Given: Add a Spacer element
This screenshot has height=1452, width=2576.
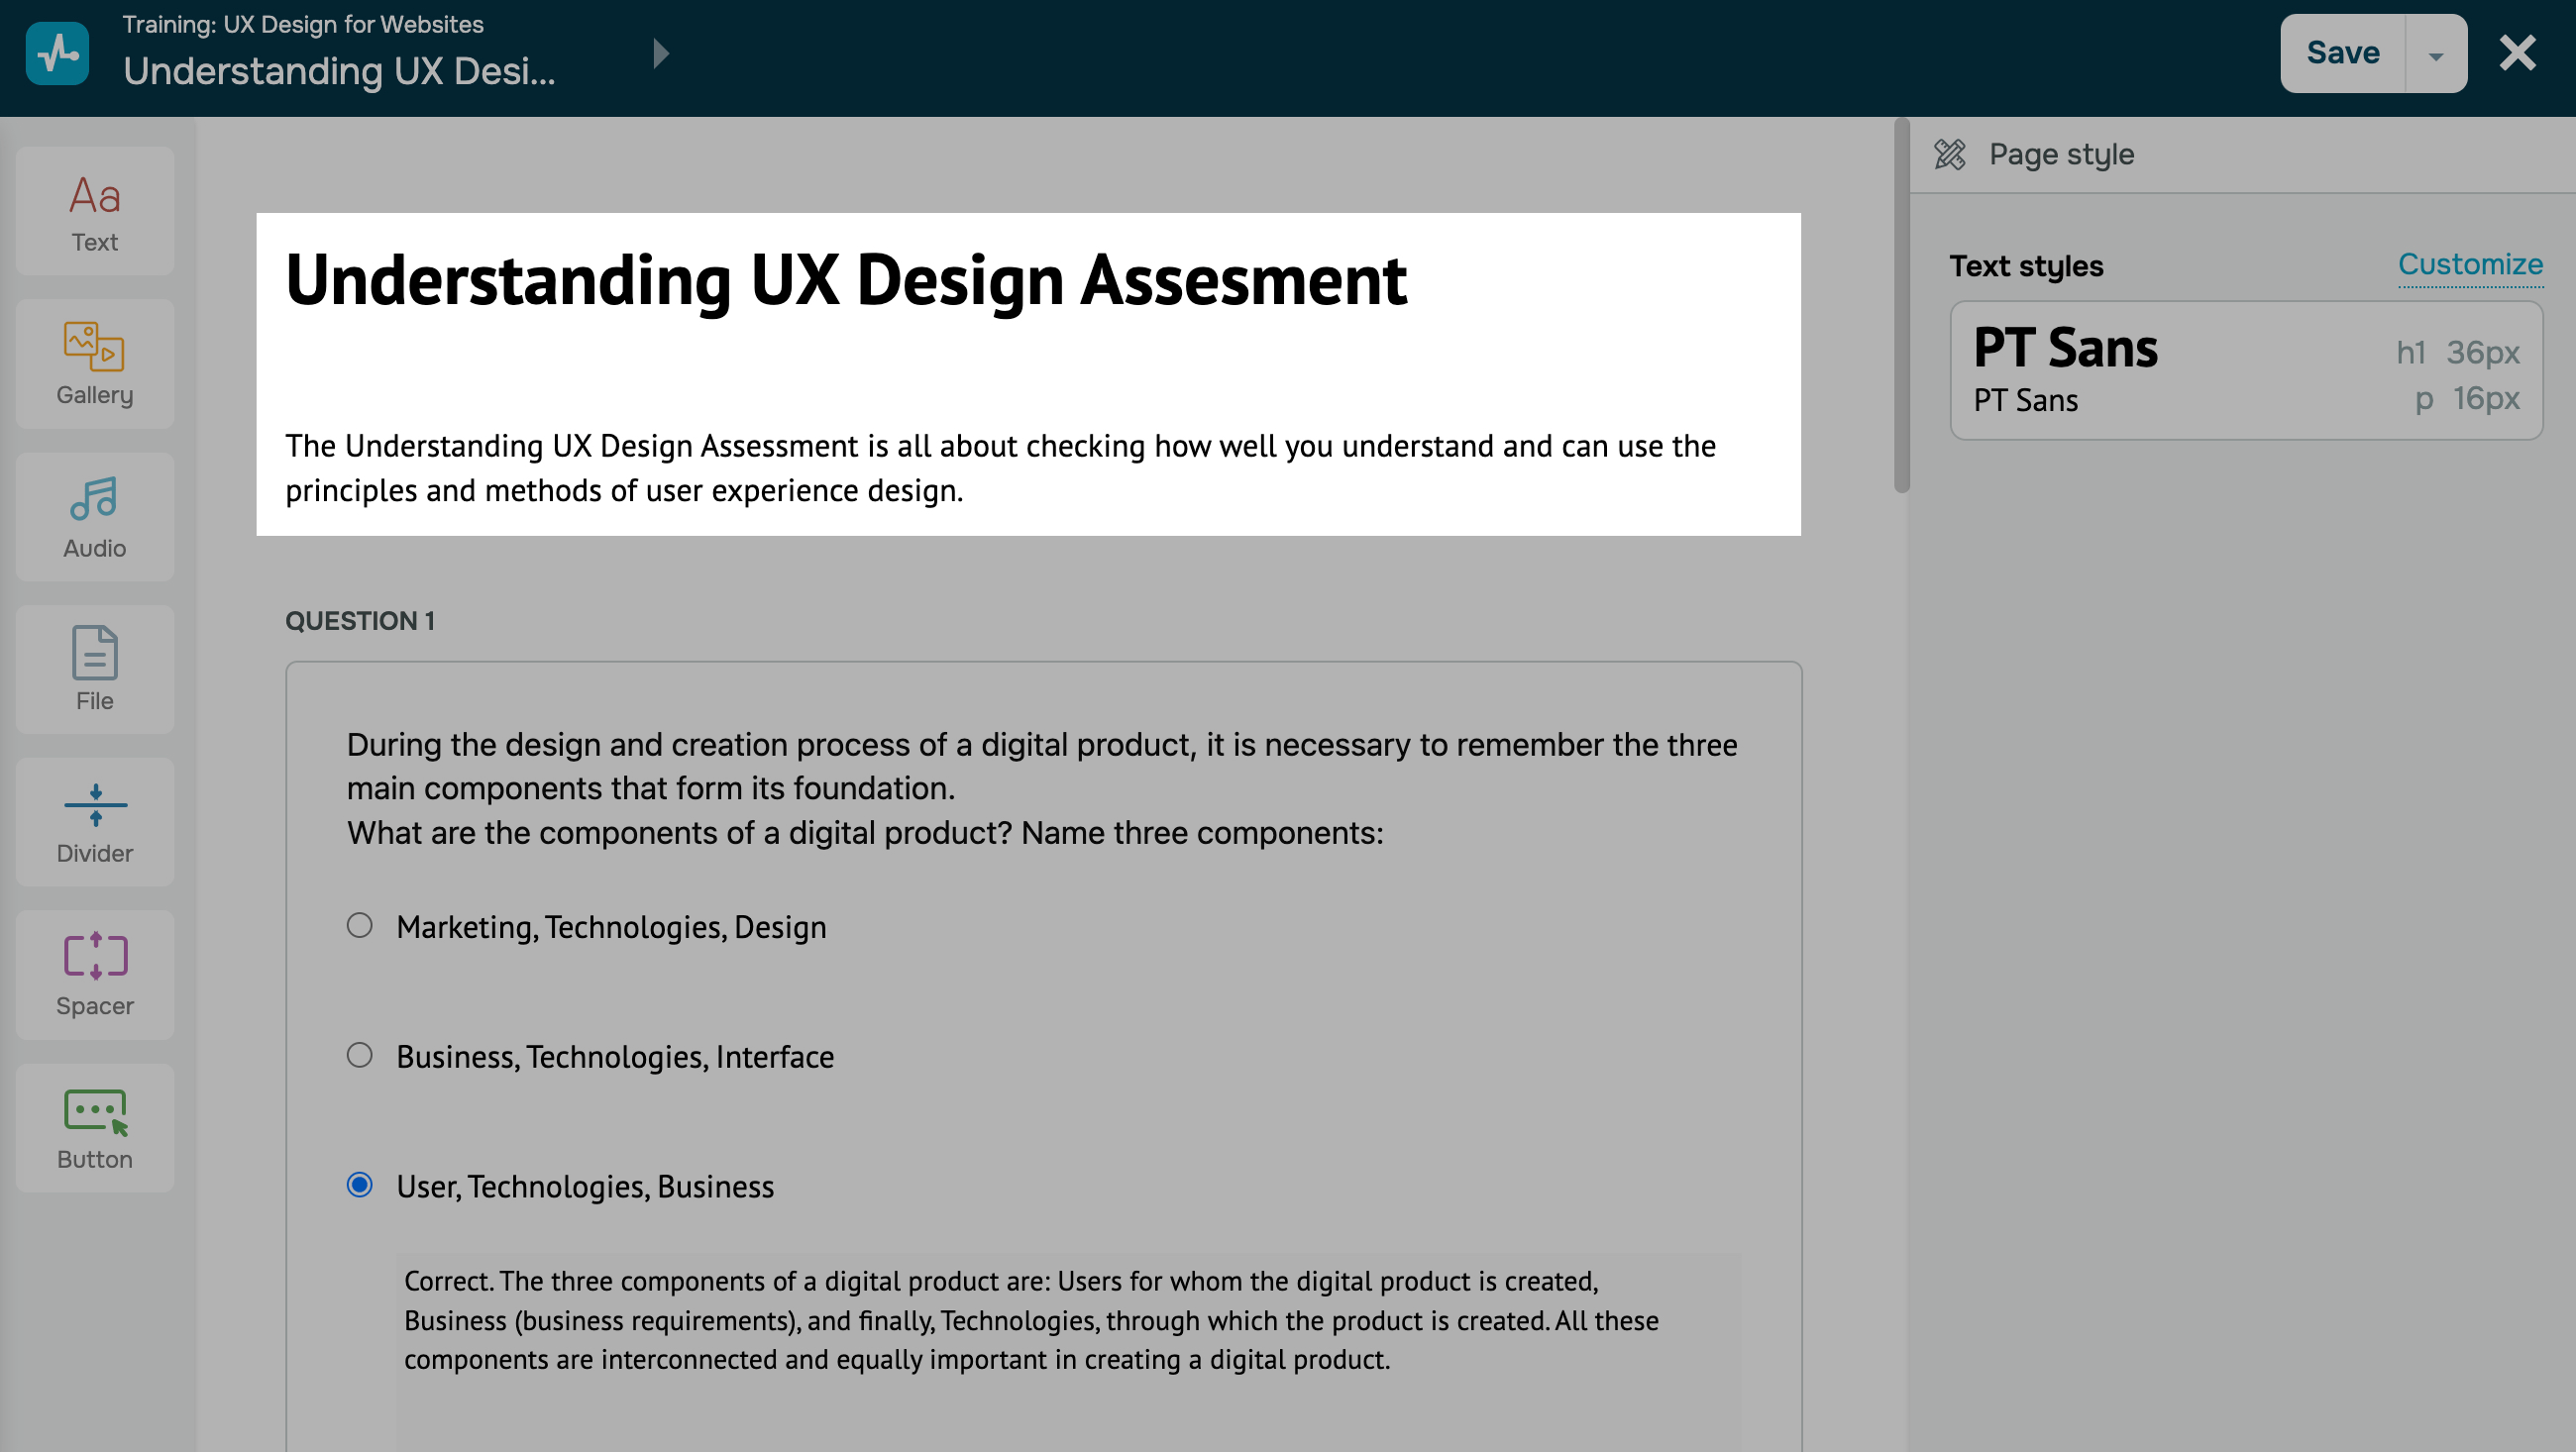Looking at the screenshot, I should pyautogui.click(x=95, y=975).
